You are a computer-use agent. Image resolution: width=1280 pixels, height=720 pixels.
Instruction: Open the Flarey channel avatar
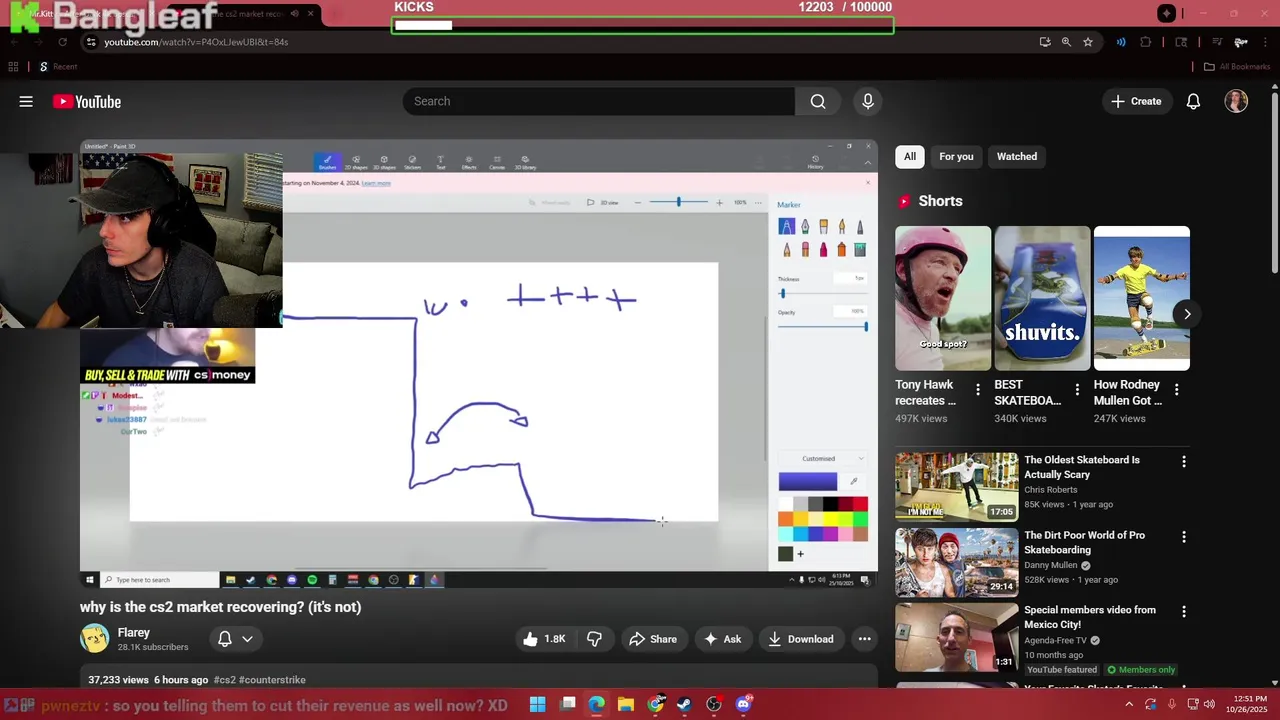click(x=95, y=638)
